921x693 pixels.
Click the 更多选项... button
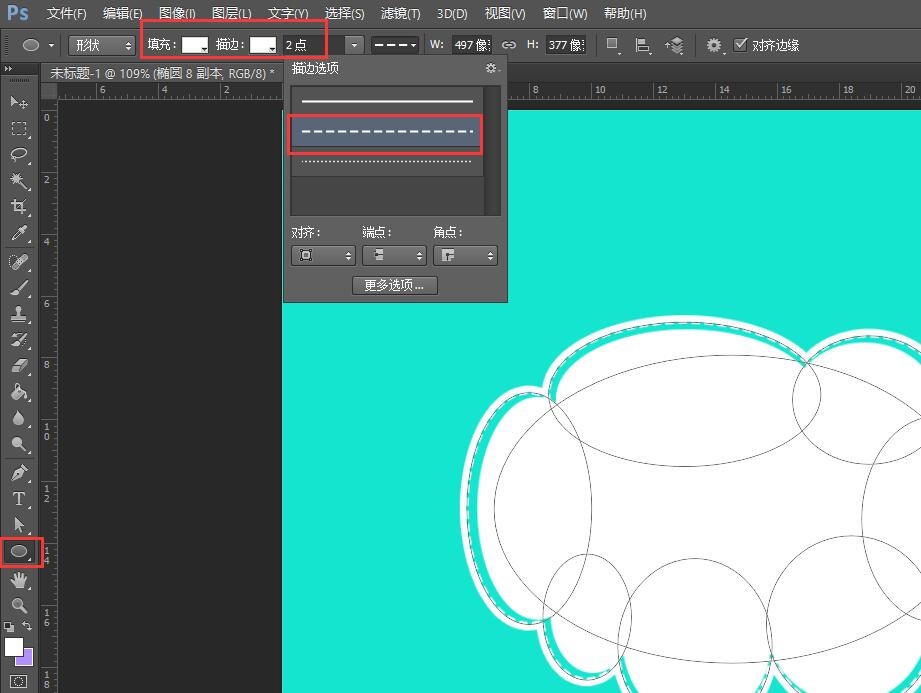(394, 285)
